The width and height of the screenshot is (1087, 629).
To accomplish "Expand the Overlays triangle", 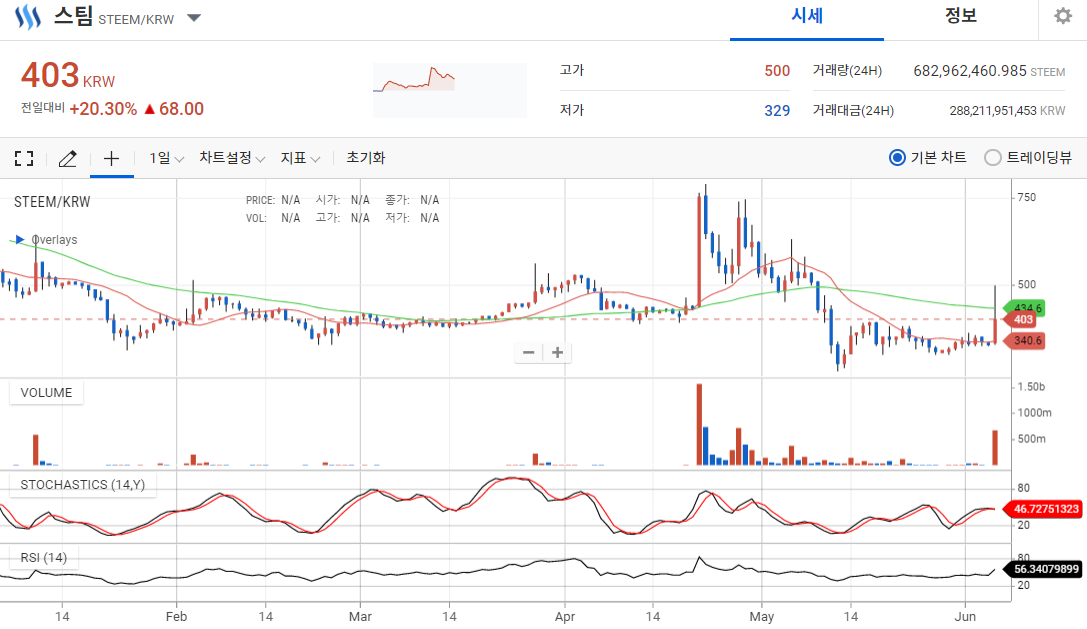I will click(20, 240).
